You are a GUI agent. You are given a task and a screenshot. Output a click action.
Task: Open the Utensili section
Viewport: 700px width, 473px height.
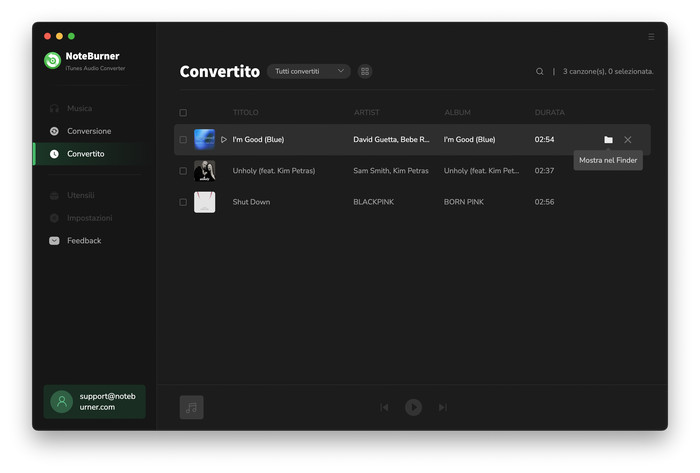pyautogui.click(x=71, y=195)
